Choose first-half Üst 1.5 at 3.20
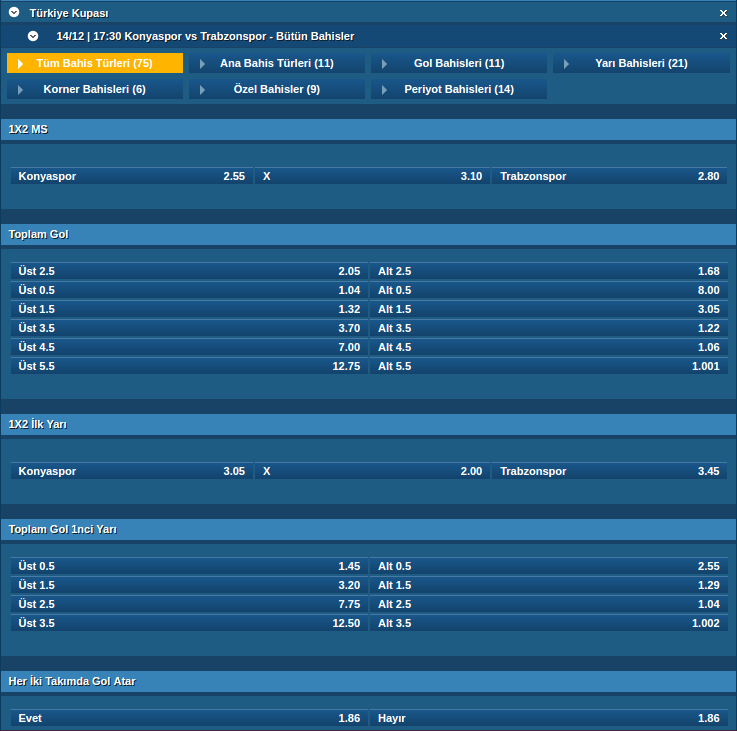 189,585
